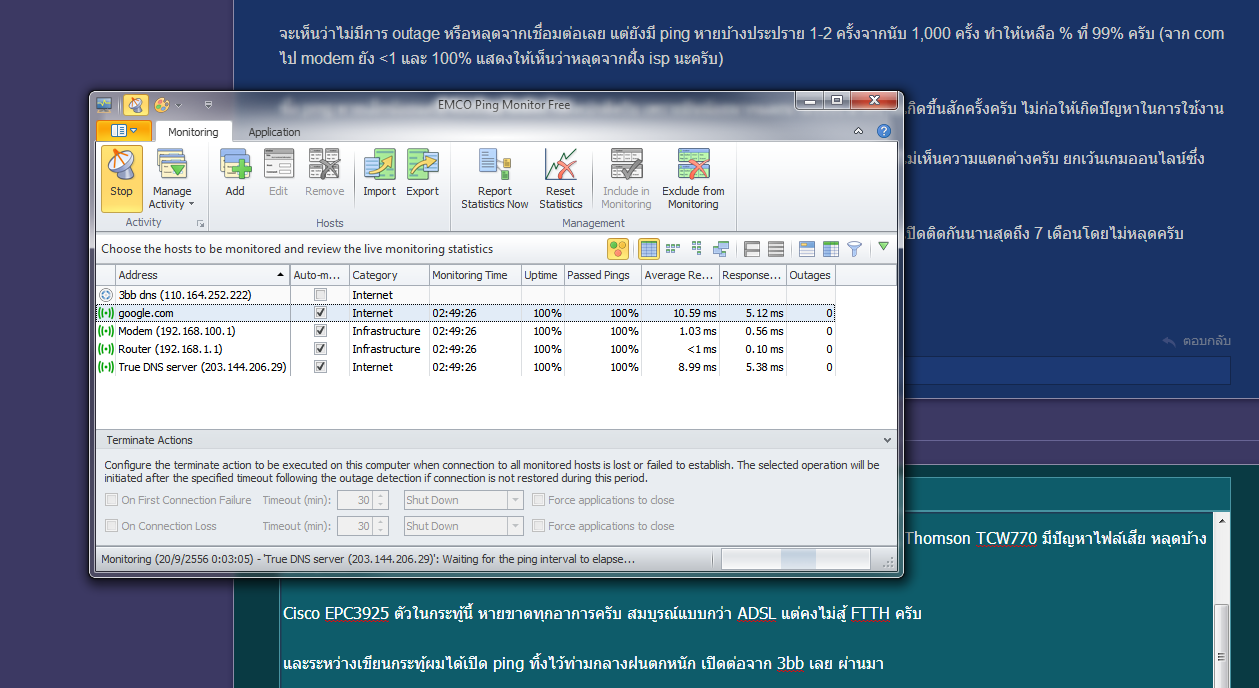Select the tree list view icon
The height and width of the screenshot is (688, 1259).
point(696,248)
